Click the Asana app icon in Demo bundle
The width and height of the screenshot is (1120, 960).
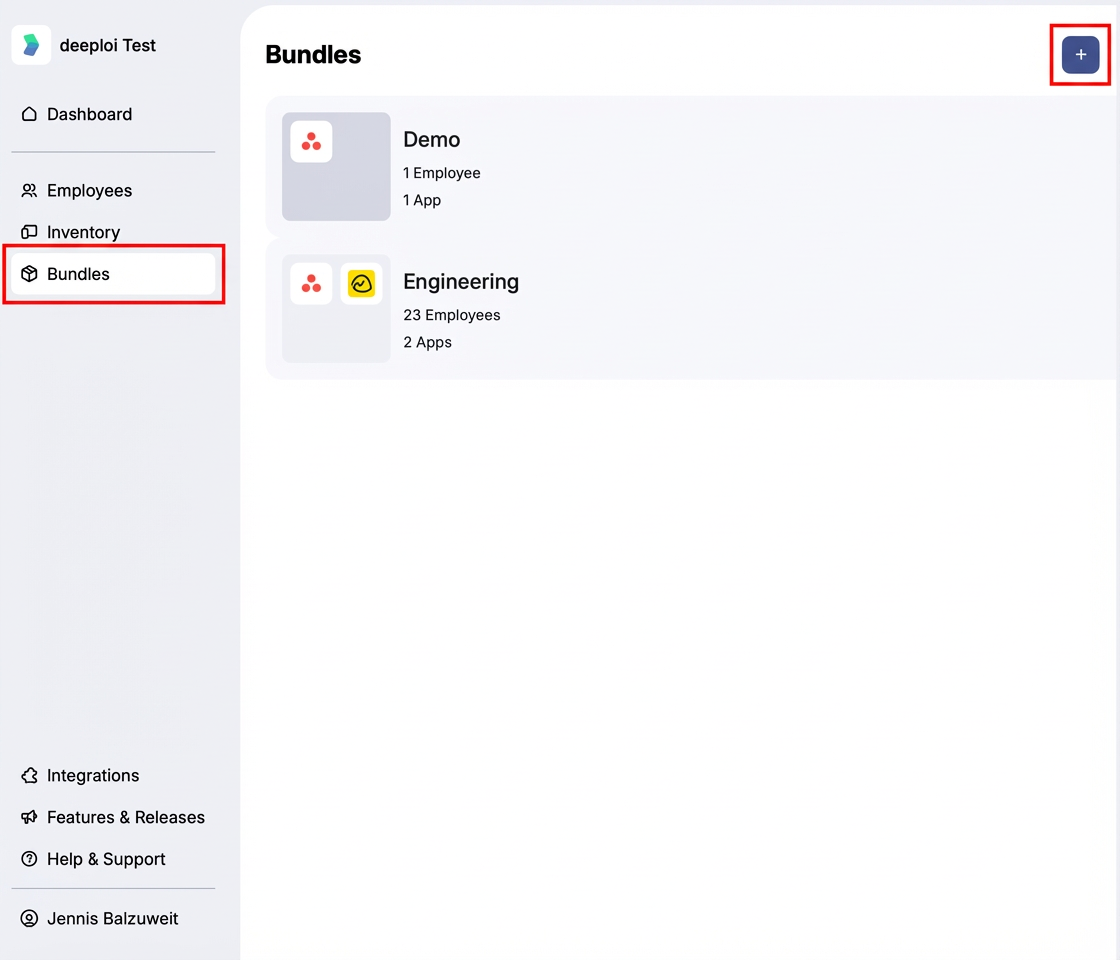coord(311,142)
